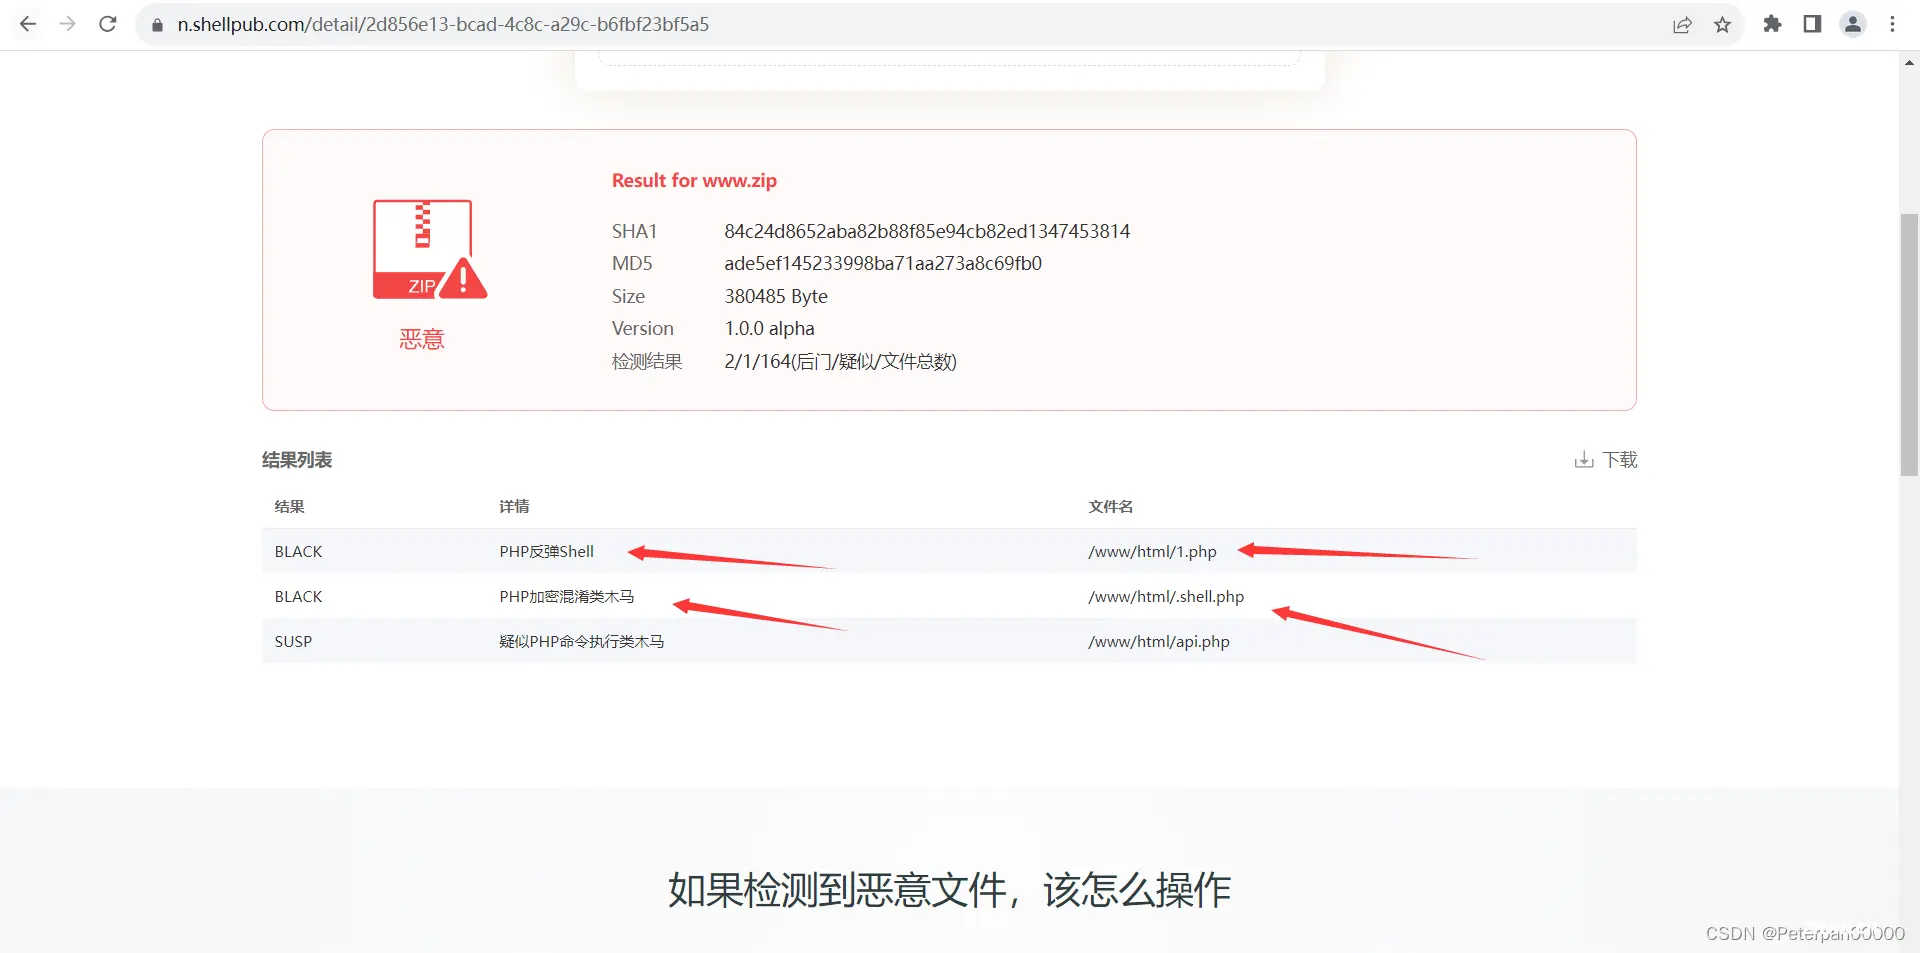Click the 380485 Byte size value

776,296
